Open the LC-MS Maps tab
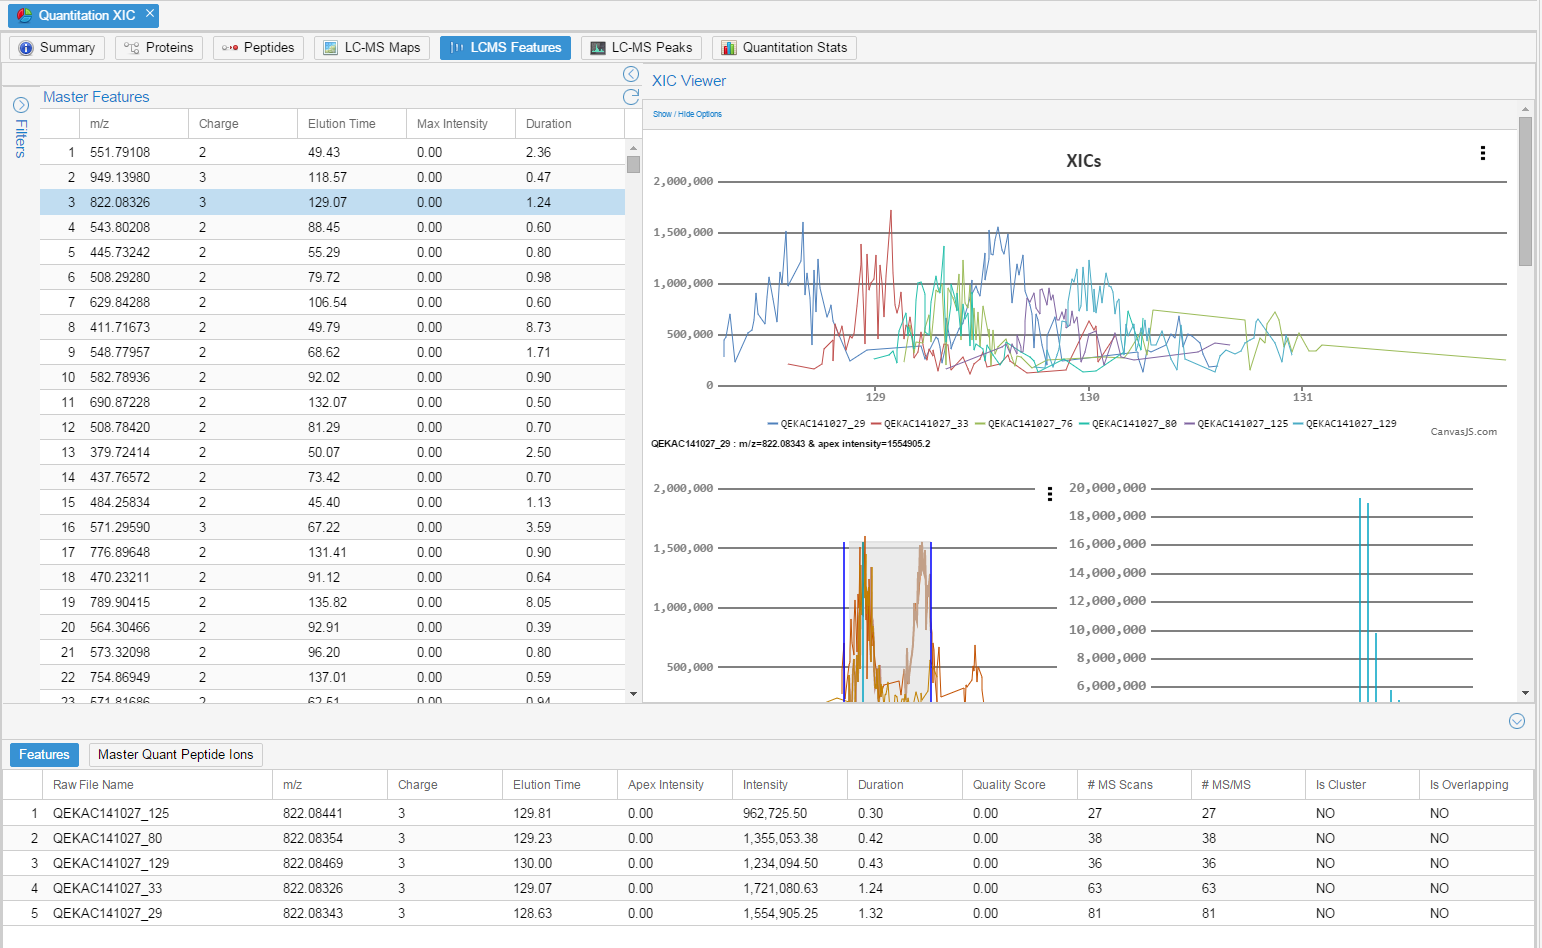 point(372,48)
